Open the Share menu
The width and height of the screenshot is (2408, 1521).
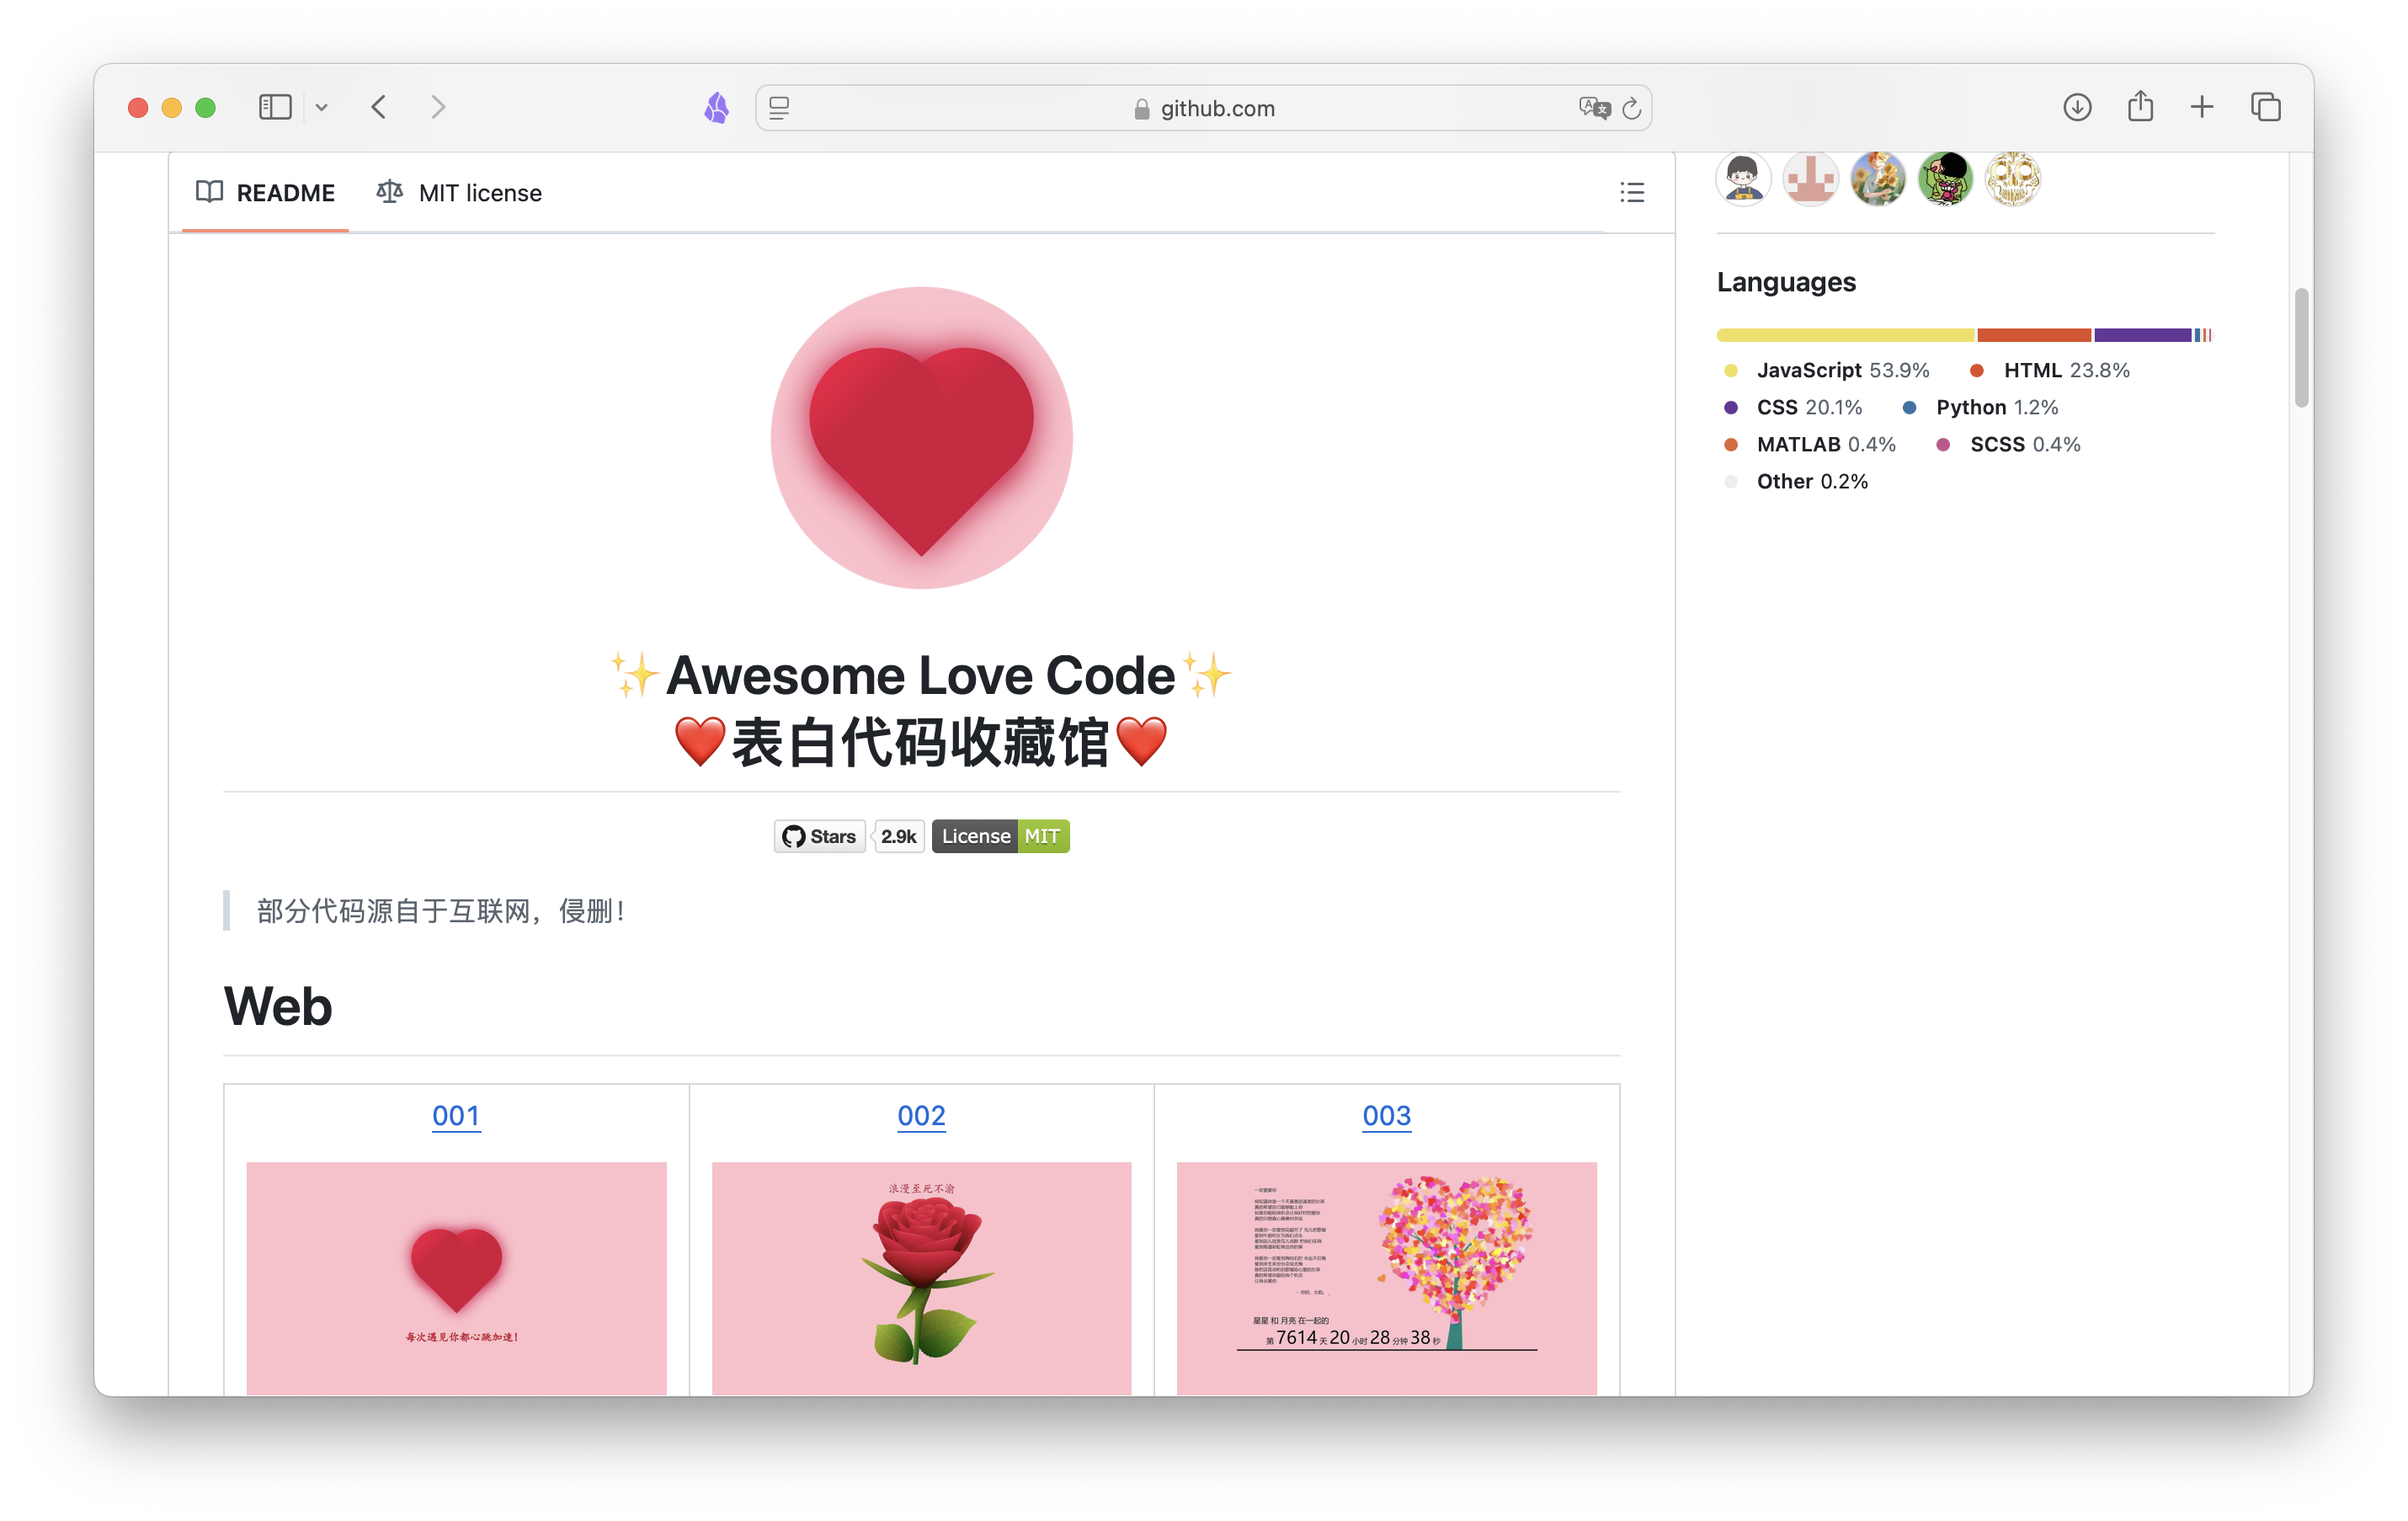2140,106
